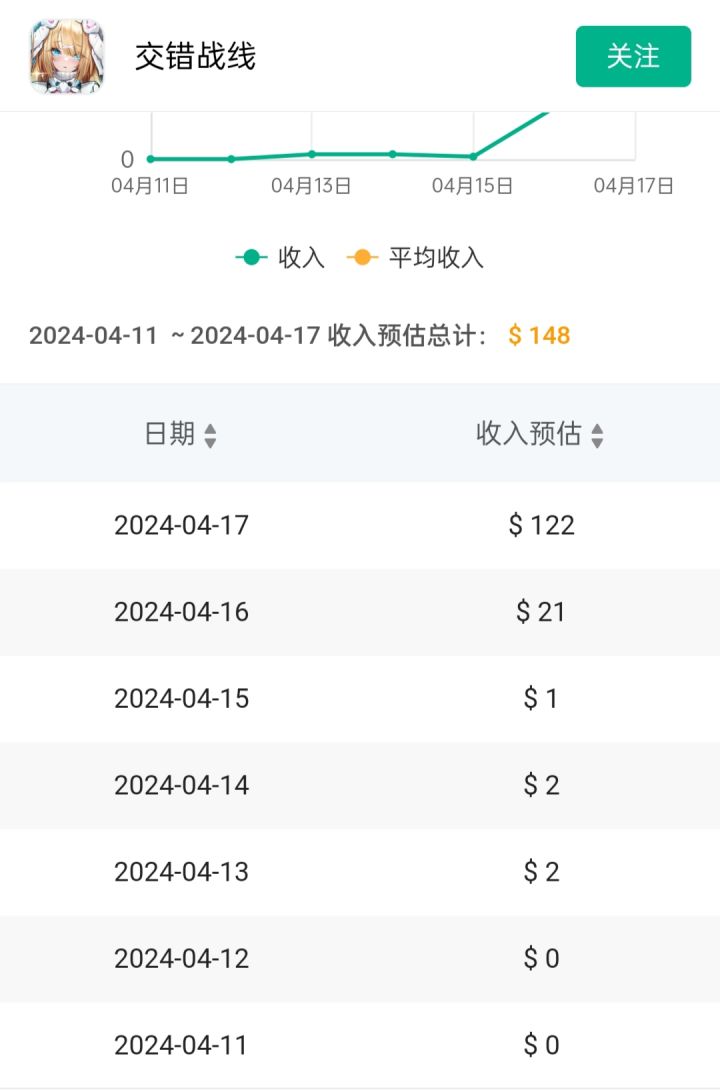Open the 交错战线 app icon
Screen dimensions: 720x1090
67,56
